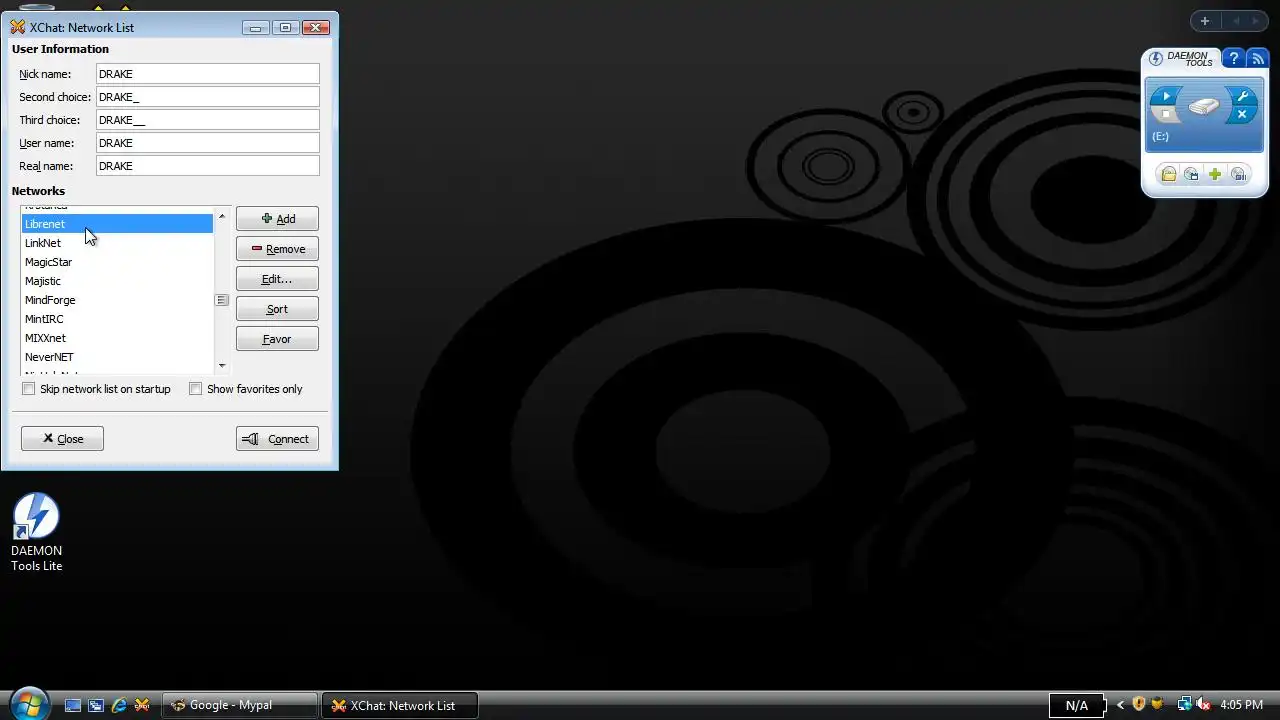Image resolution: width=1280 pixels, height=720 pixels.
Task: Click the Second choice input field
Action: (208, 97)
